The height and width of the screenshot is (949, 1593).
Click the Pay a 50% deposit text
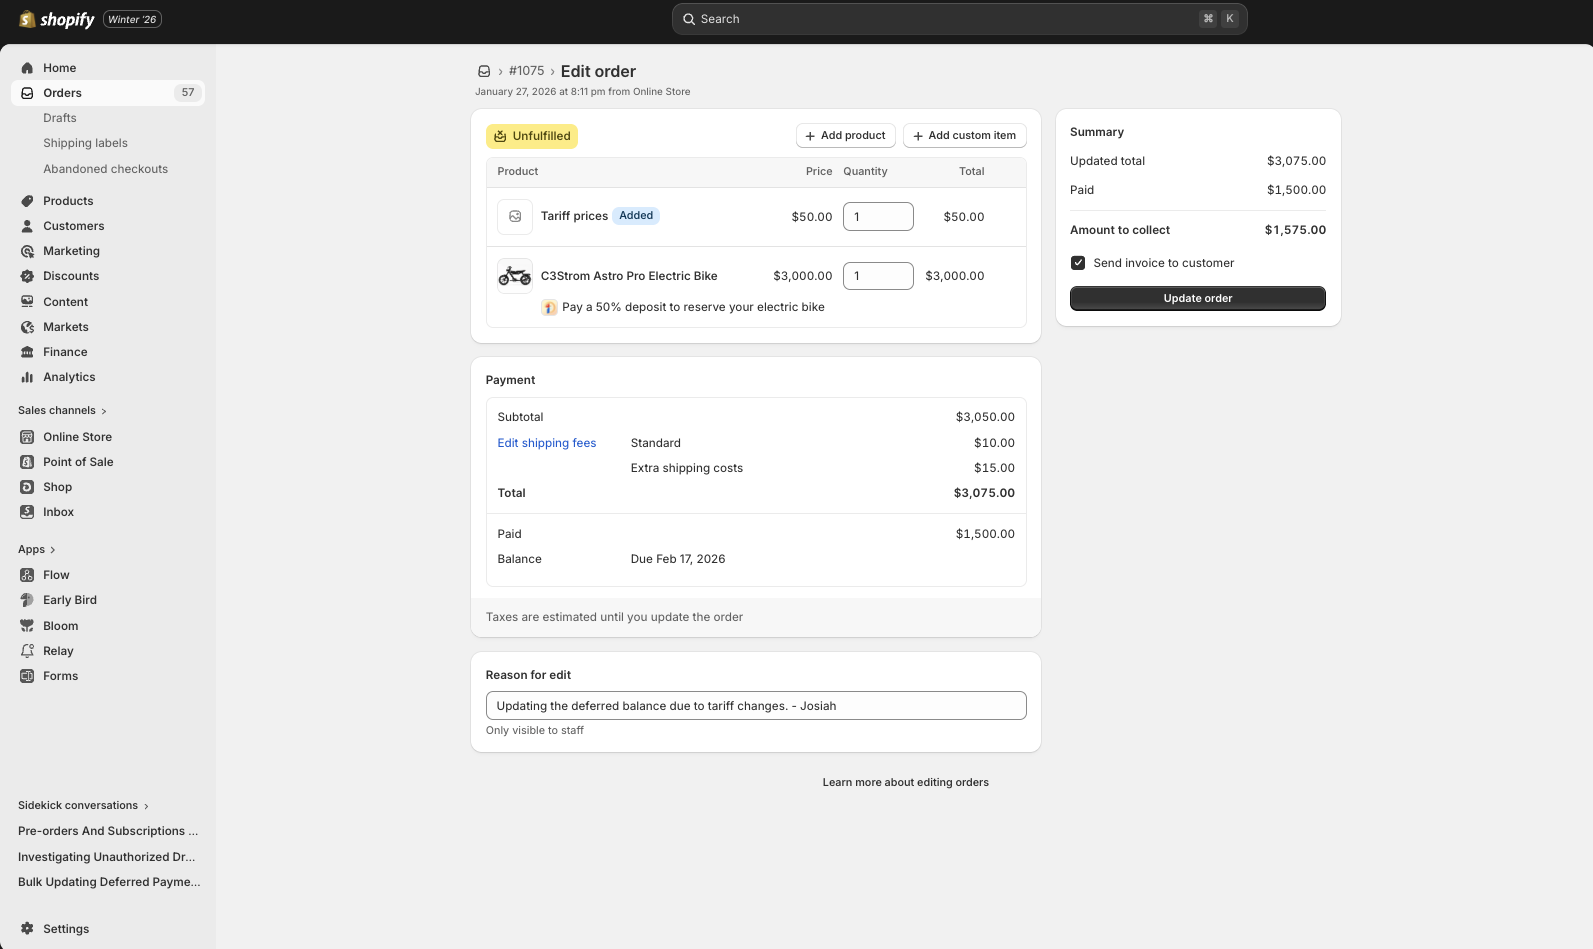(x=693, y=307)
